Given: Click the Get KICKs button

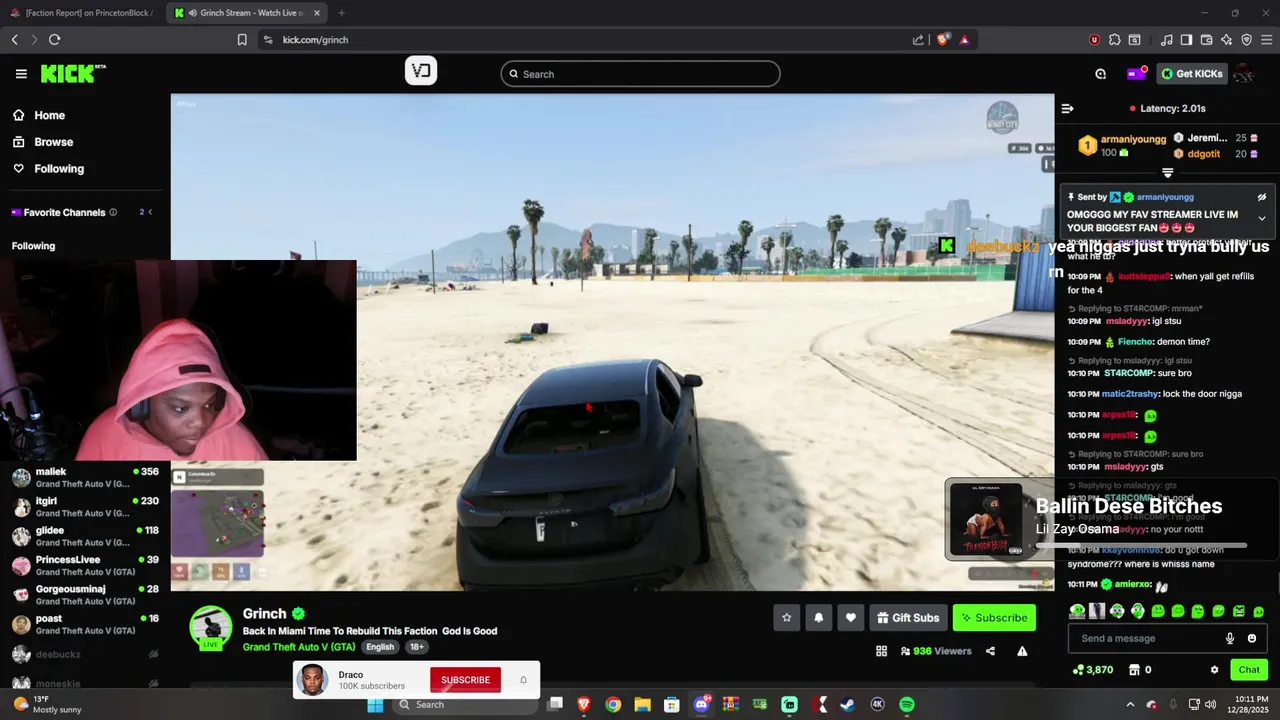Looking at the screenshot, I should coord(1192,74).
